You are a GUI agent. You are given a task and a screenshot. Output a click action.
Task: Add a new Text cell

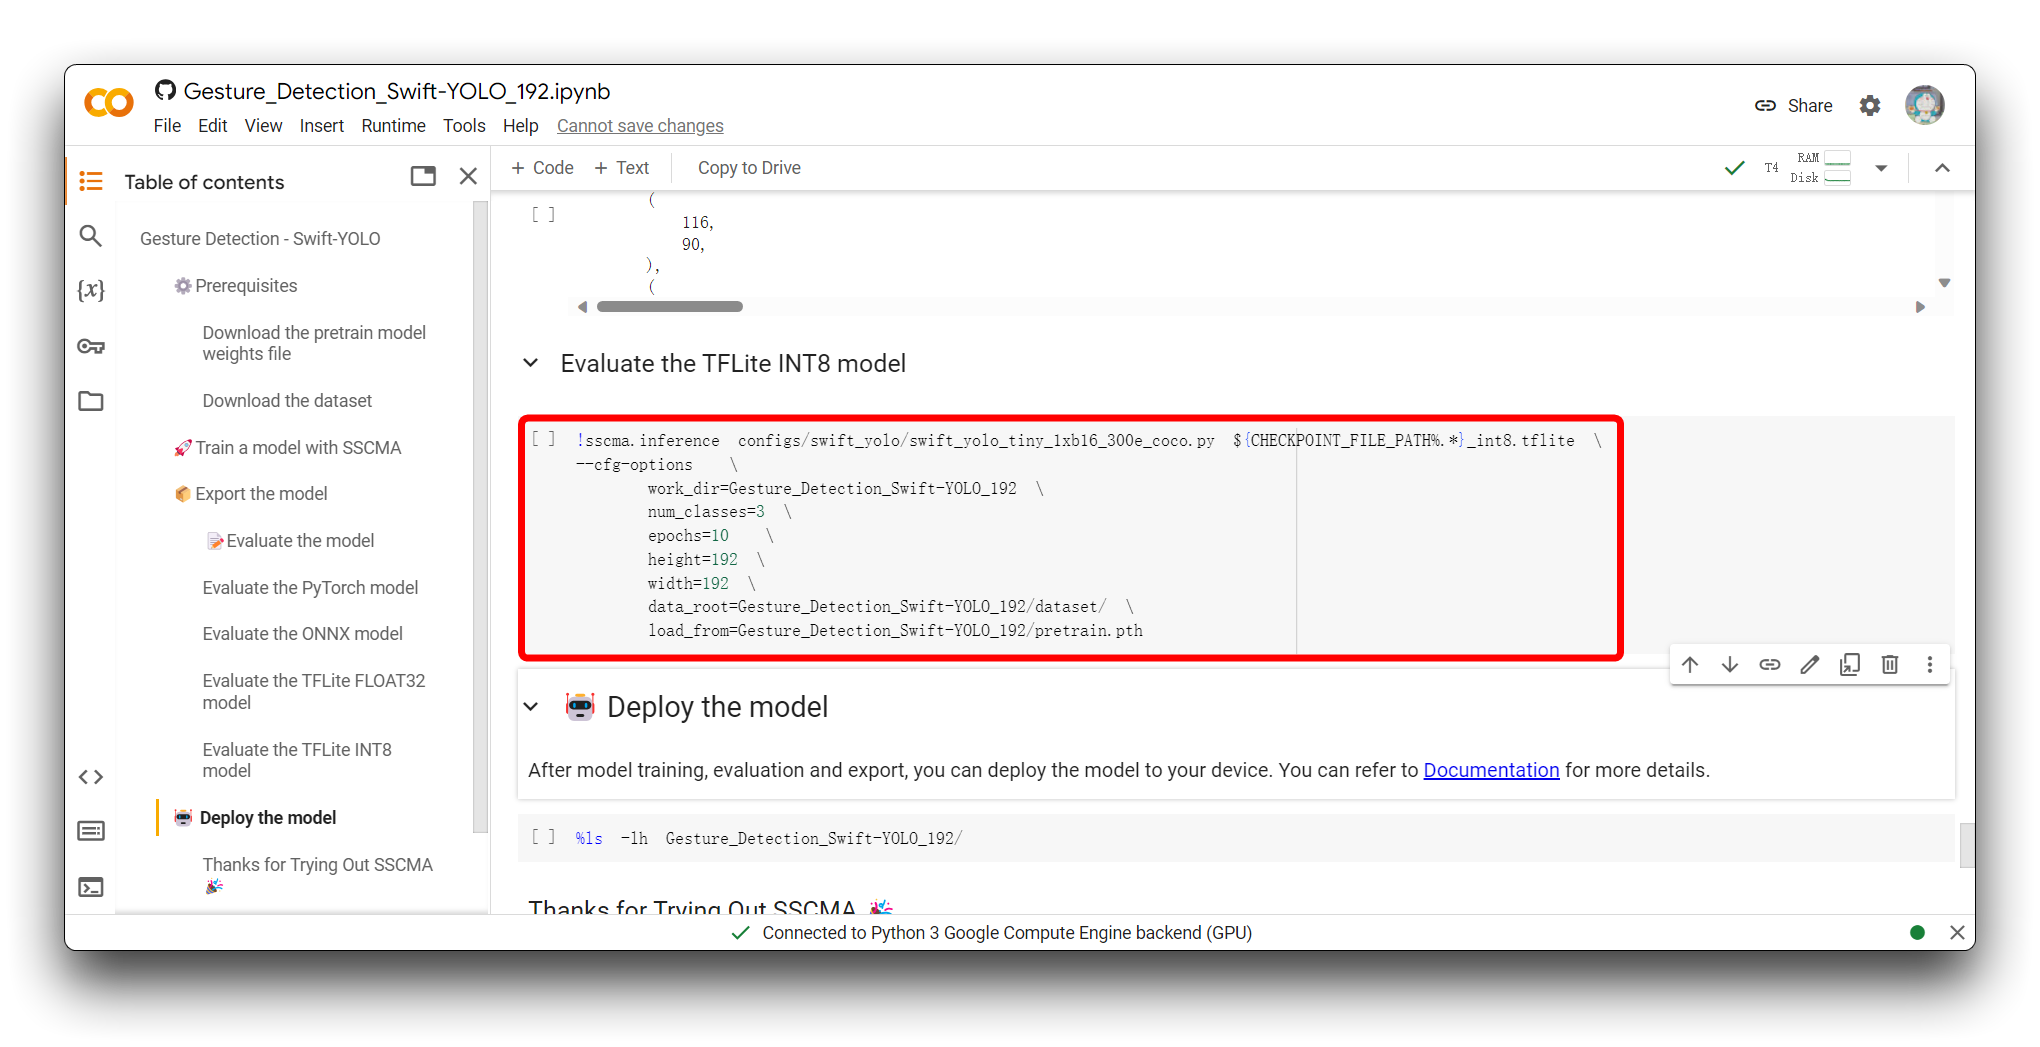point(621,168)
